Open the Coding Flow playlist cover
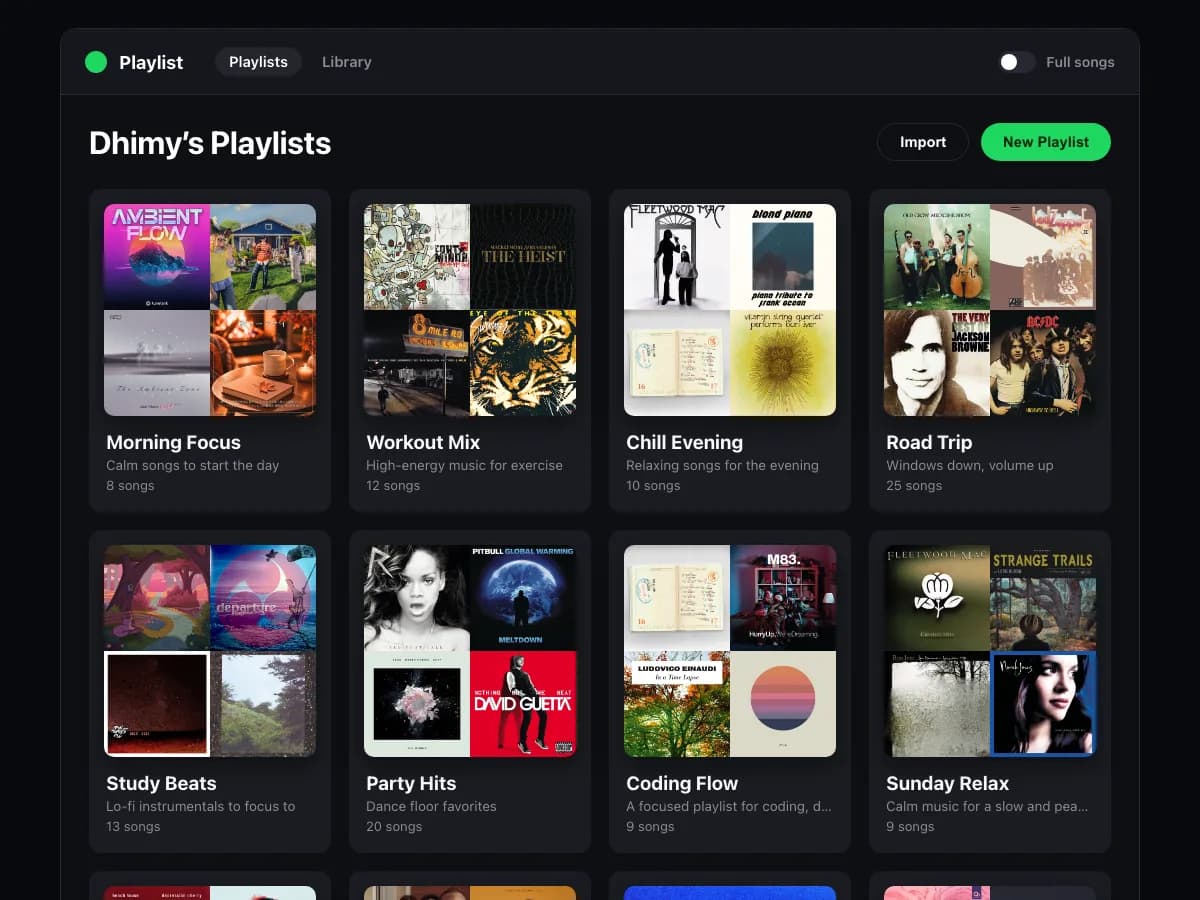This screenshot has width=1200, height=900. pyautogui.click(x=730, y=651)
